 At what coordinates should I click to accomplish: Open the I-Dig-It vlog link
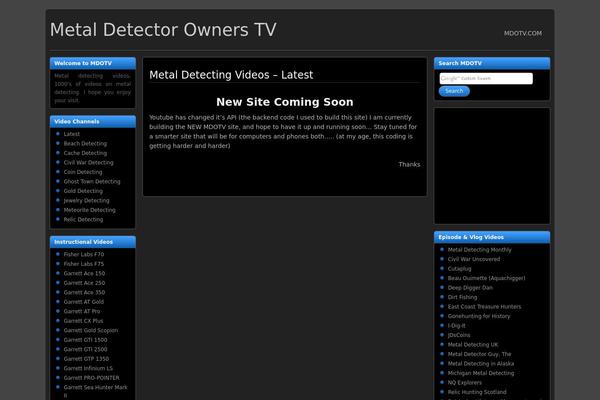pos(457,326)
